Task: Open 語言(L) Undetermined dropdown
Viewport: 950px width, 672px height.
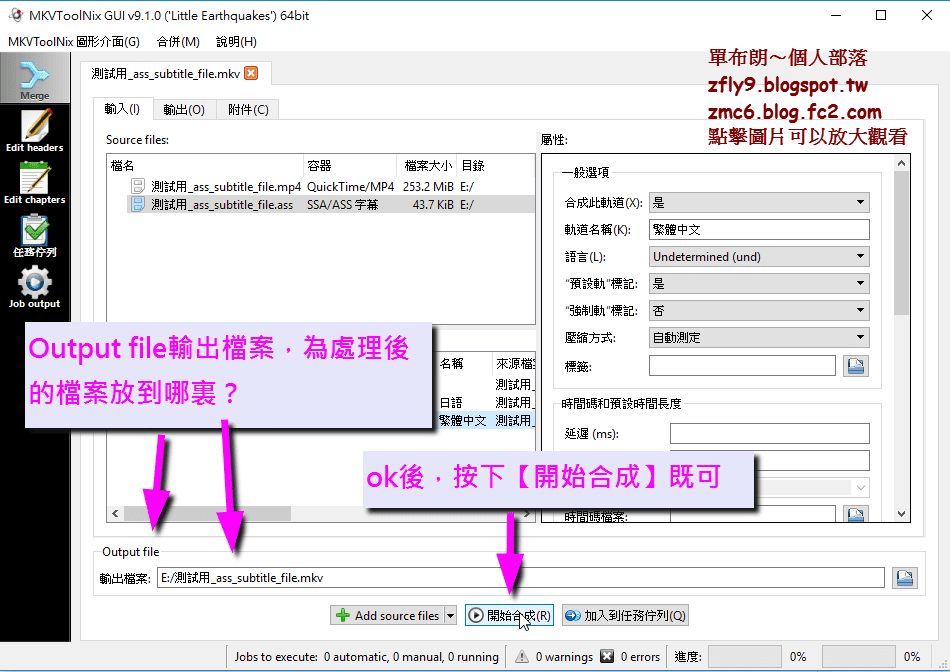Action: point(759,256)
